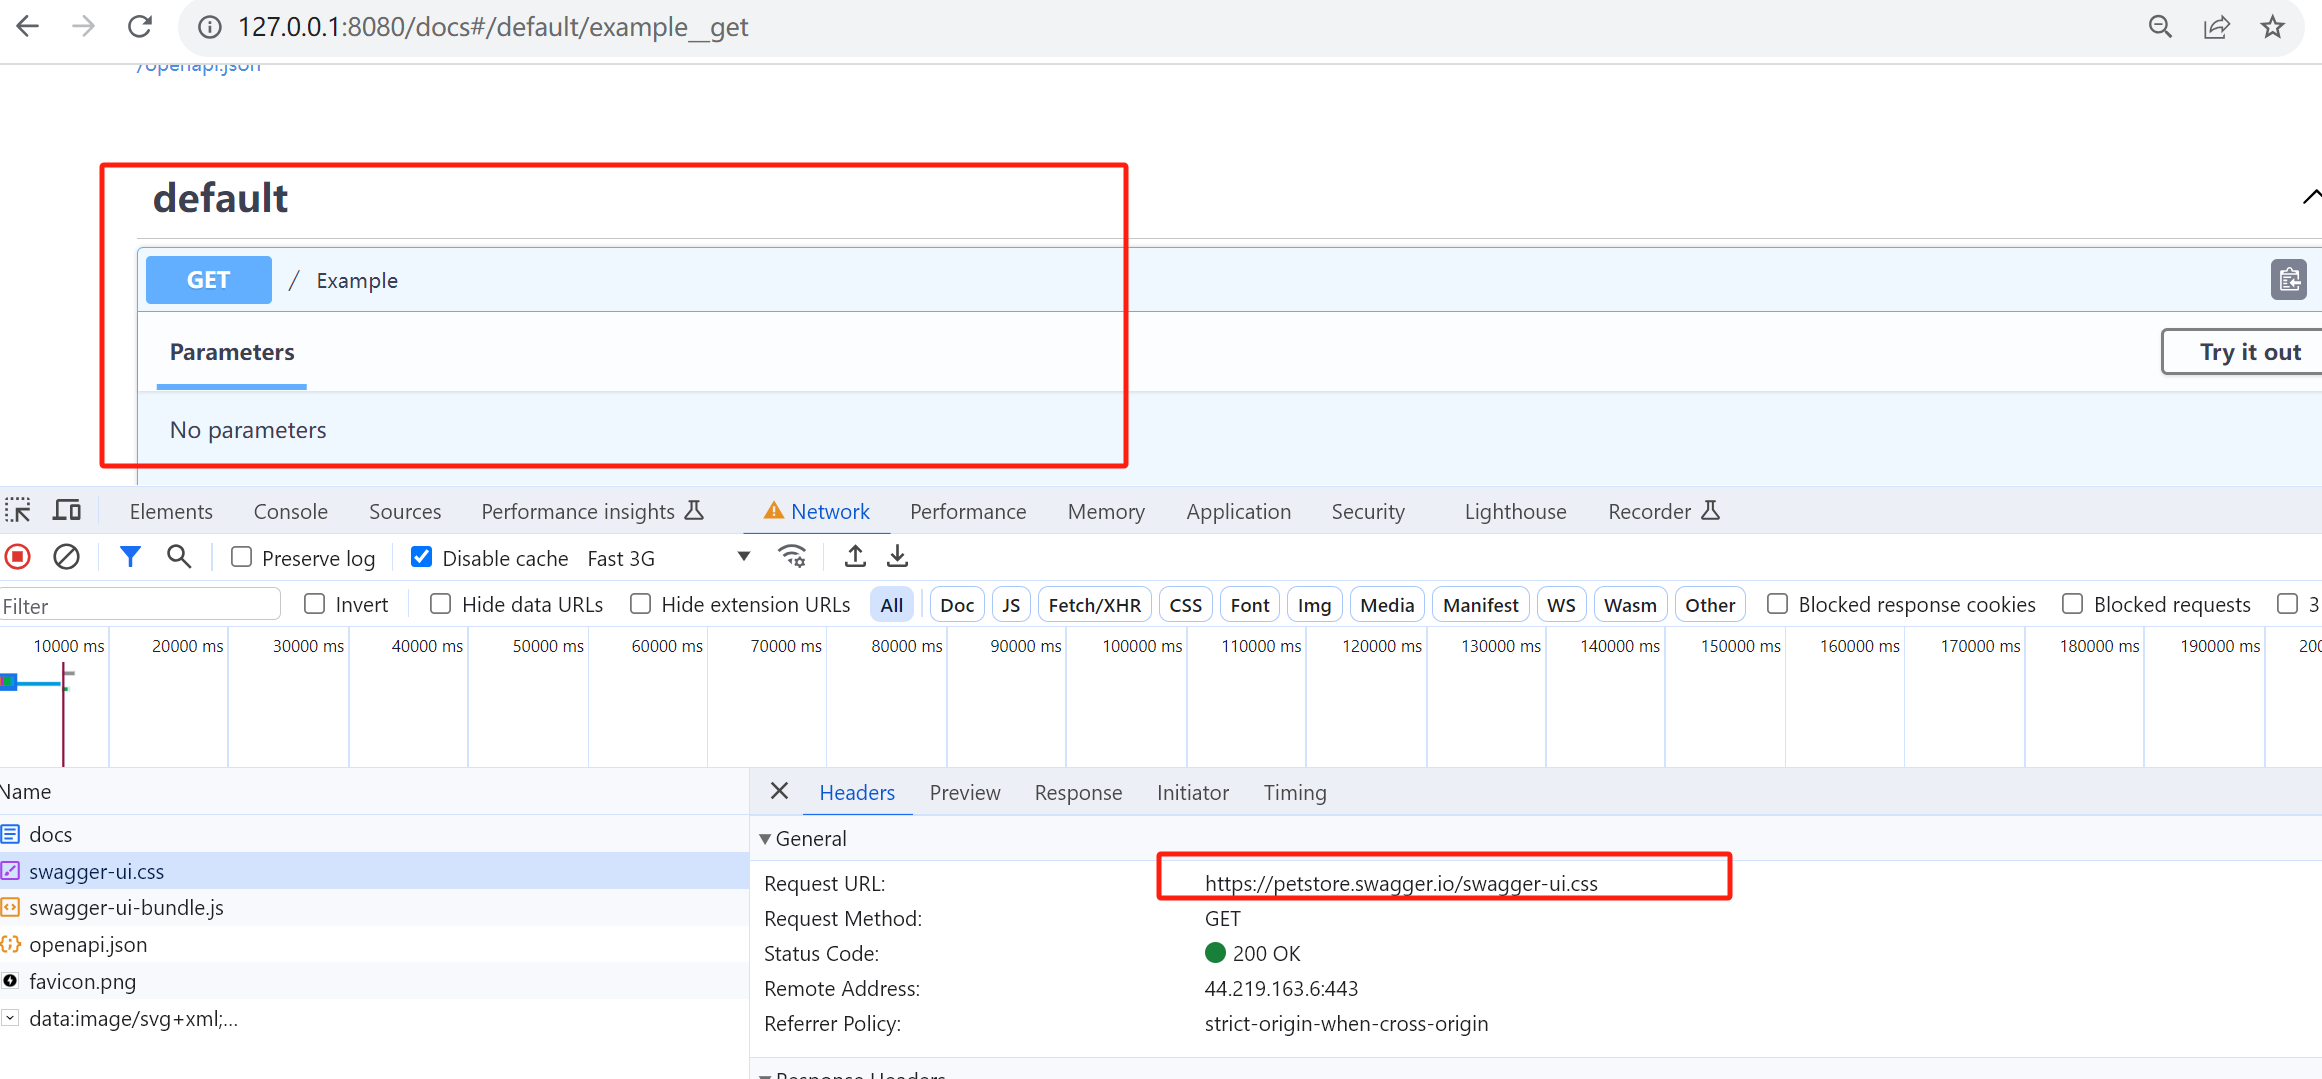Image resolution: width=2322 pixels, height=1079 pixels.
Task: Enable Blocked response cookies checkbox
Action: pyautogui.click(x=1777, y=604)
